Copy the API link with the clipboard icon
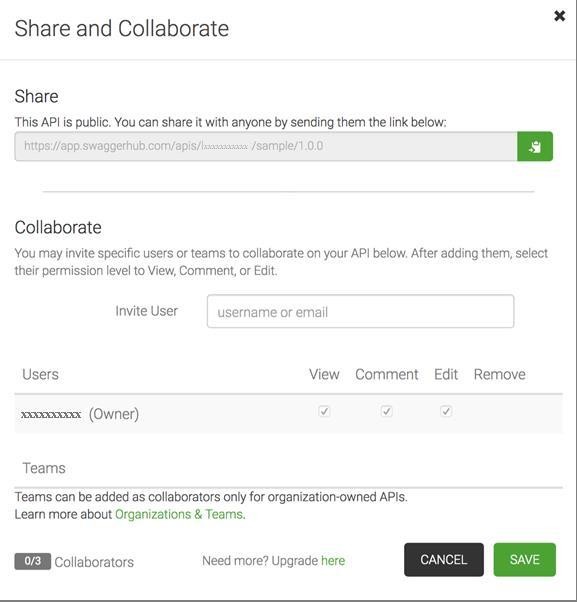 [x=535, y=146]
